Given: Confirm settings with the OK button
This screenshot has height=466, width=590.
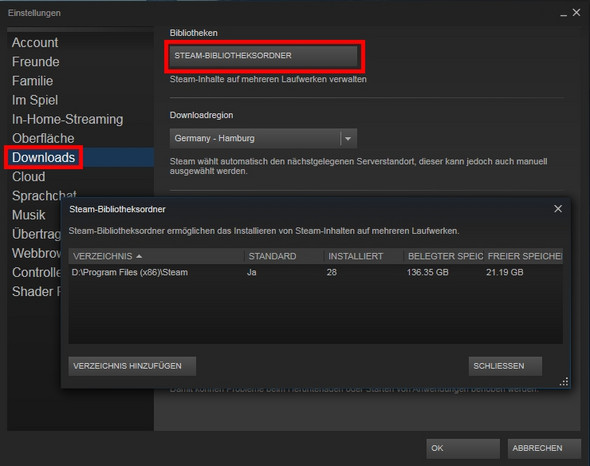Looking at the screenshot, I should coord(463,448).
